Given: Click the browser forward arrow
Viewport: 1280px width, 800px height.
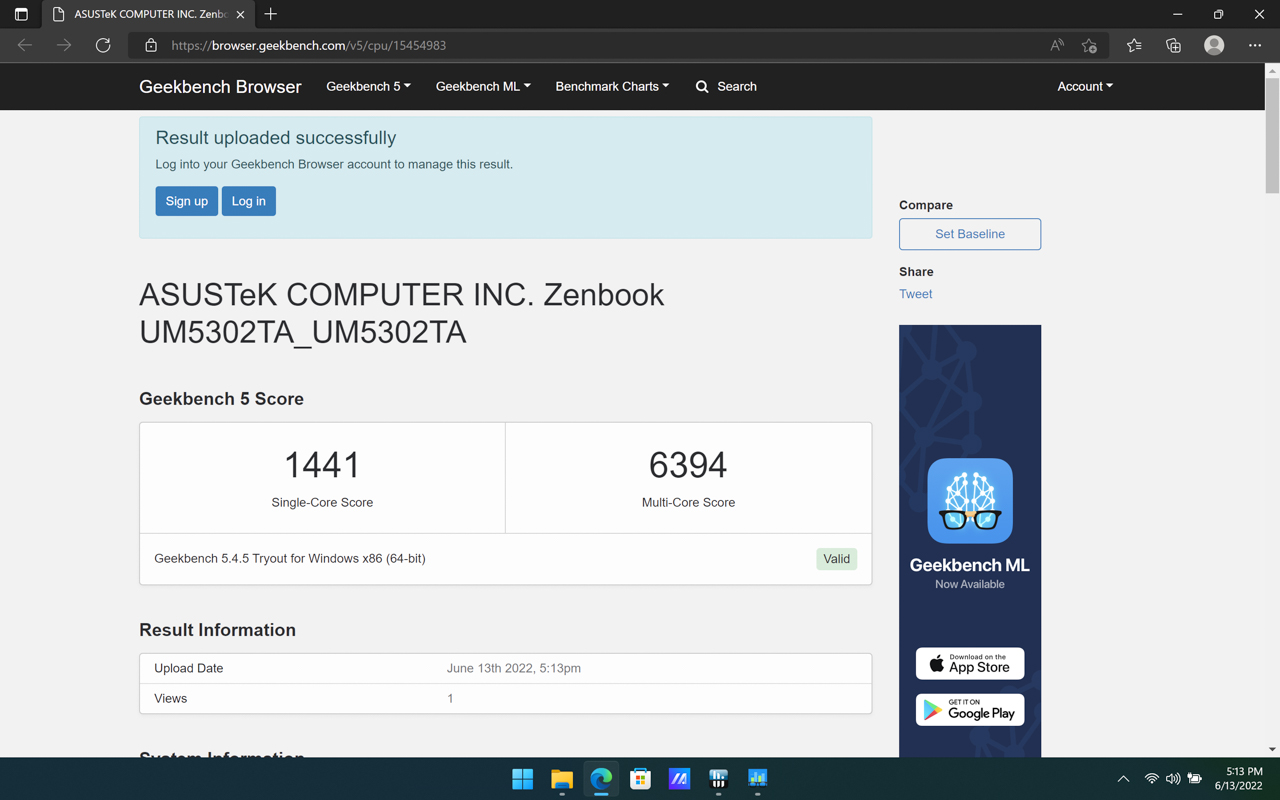Looking at the screenshot, I should (x=64, y=45).
